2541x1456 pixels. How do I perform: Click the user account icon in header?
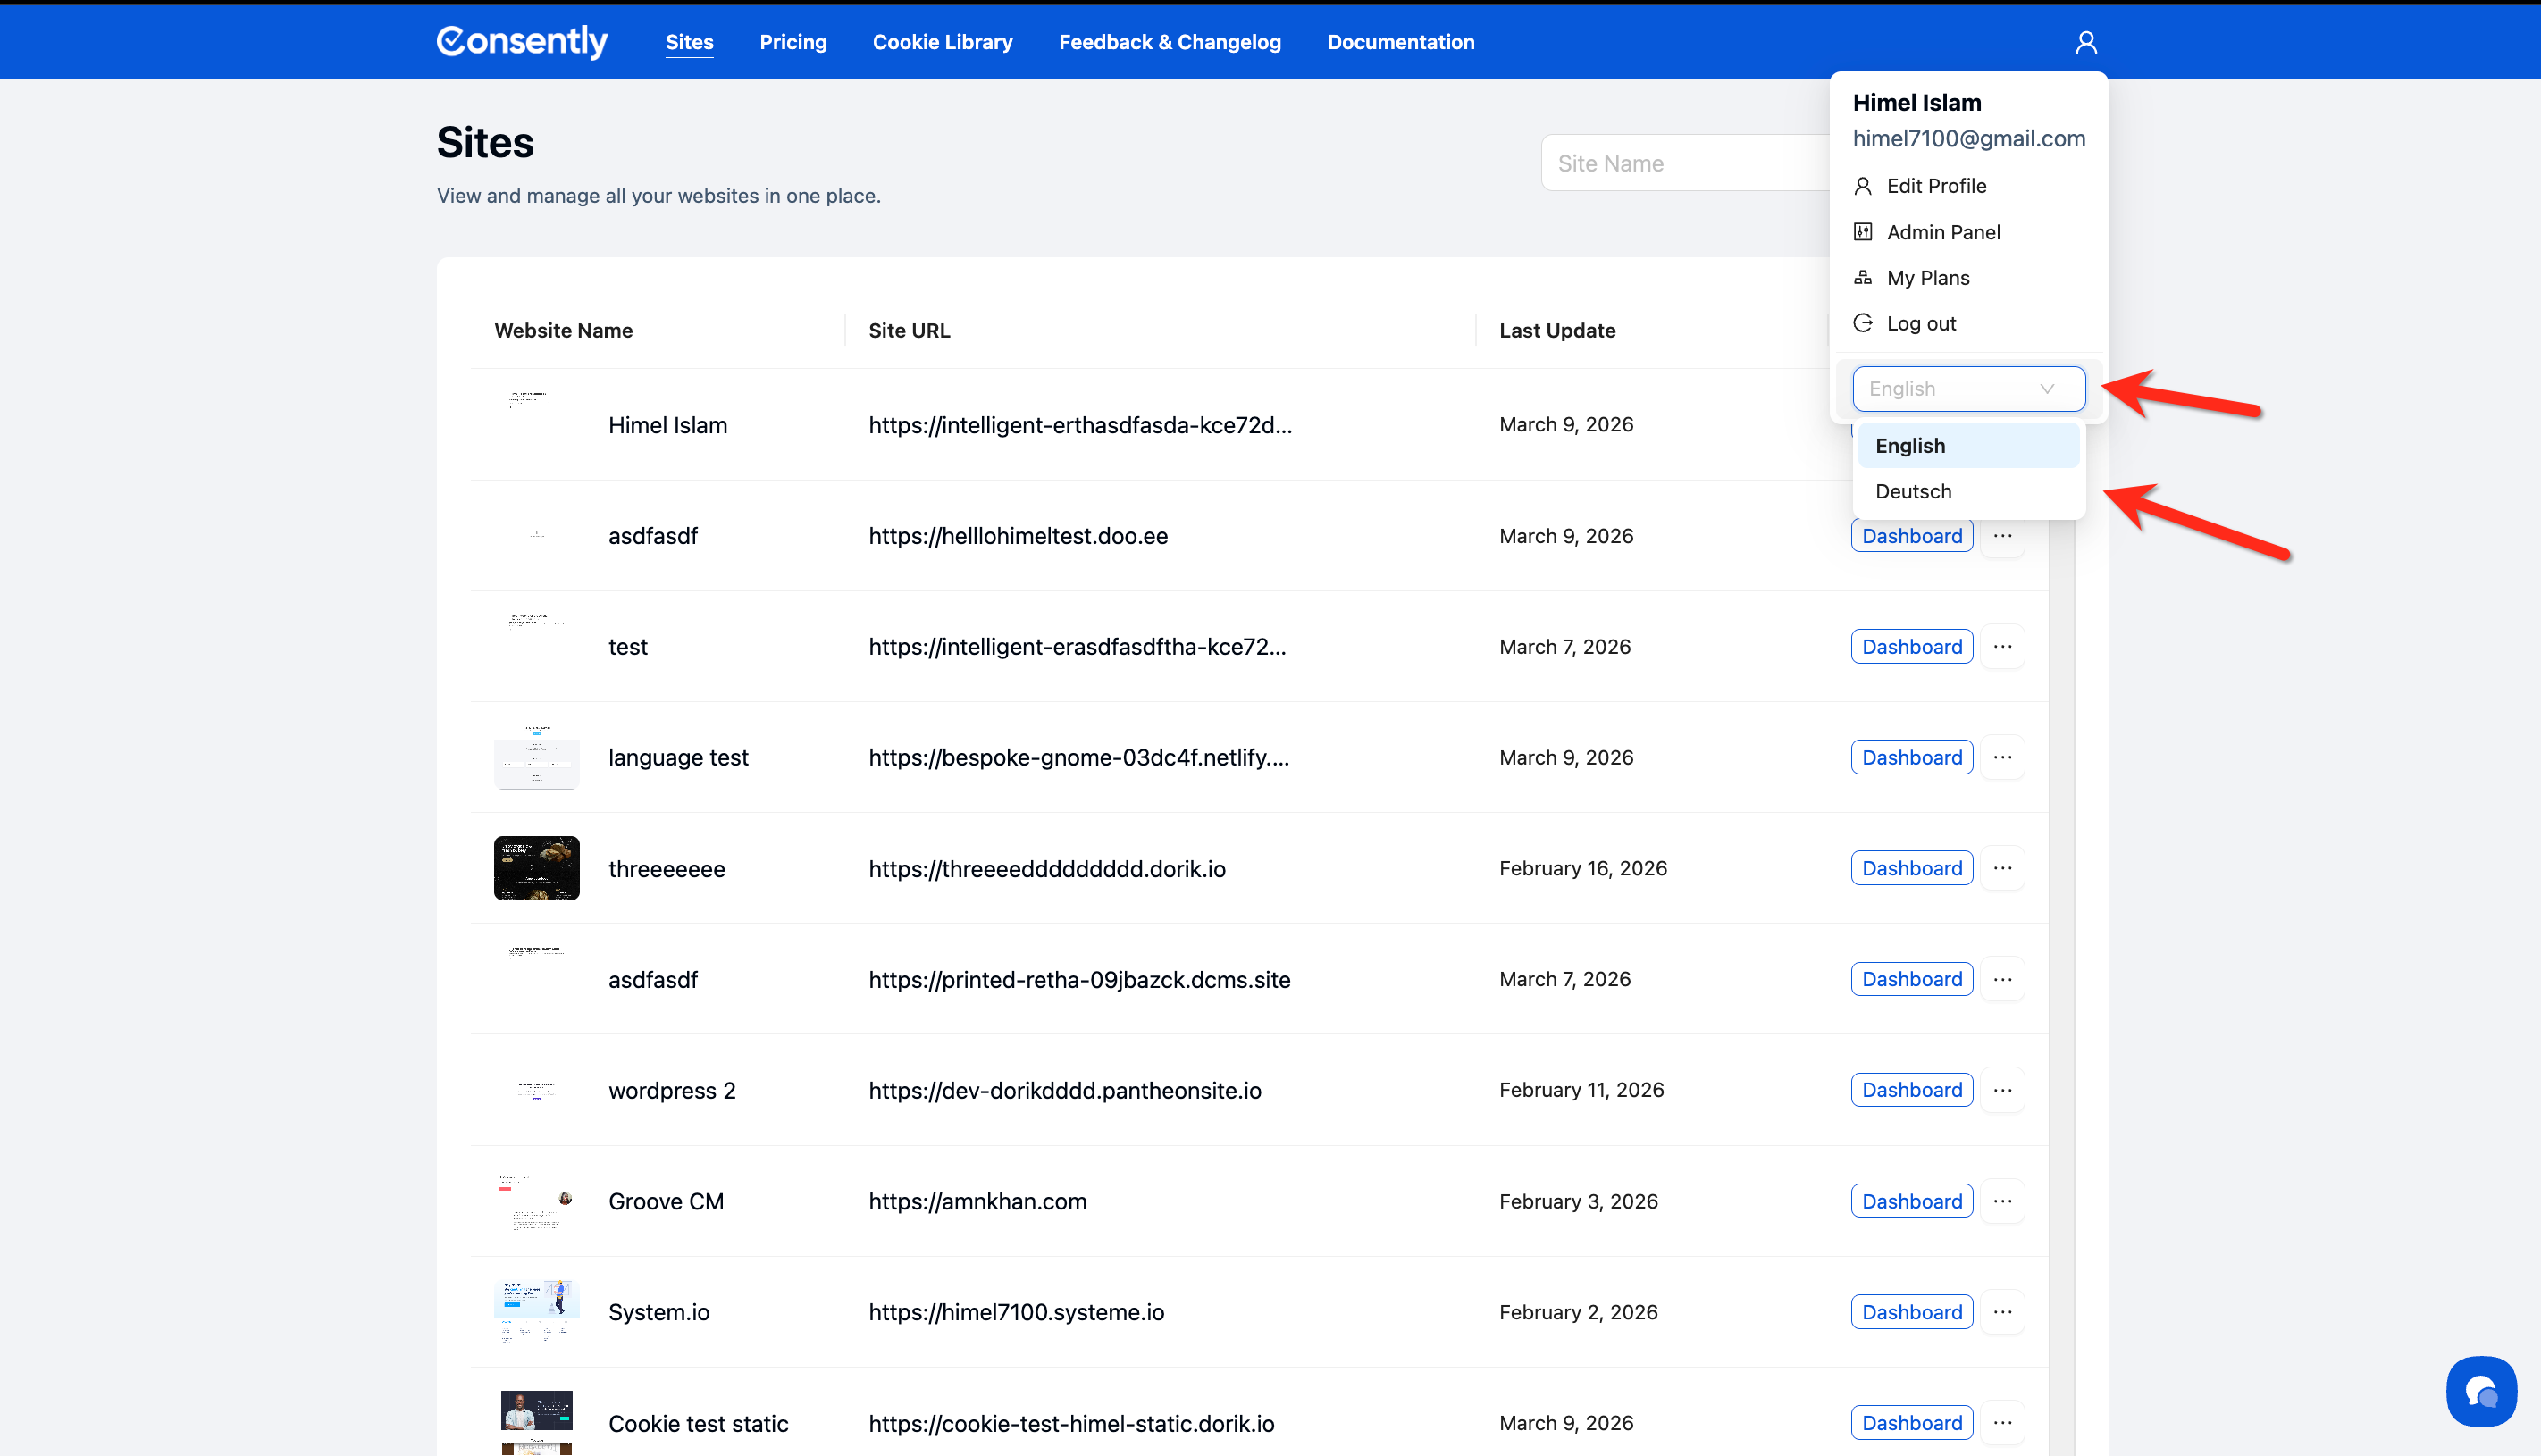[x=2085, y=42]
